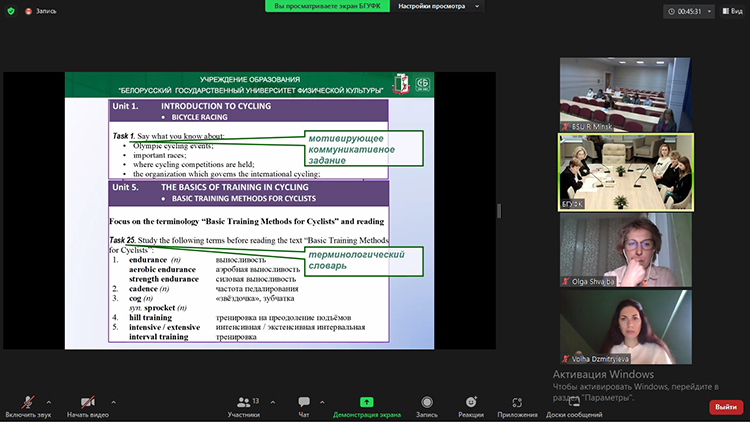Expand audio options arrow next to microphone
Viewport: 750px width, 423px height.
click(49, 402)
